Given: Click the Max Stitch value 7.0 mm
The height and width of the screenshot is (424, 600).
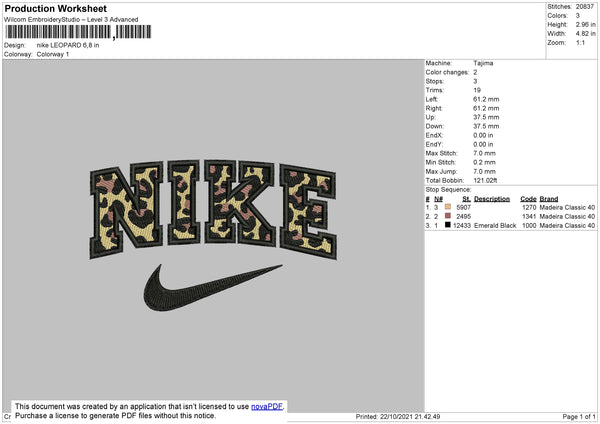Looking at the screenshot, I should pos(484,153).
